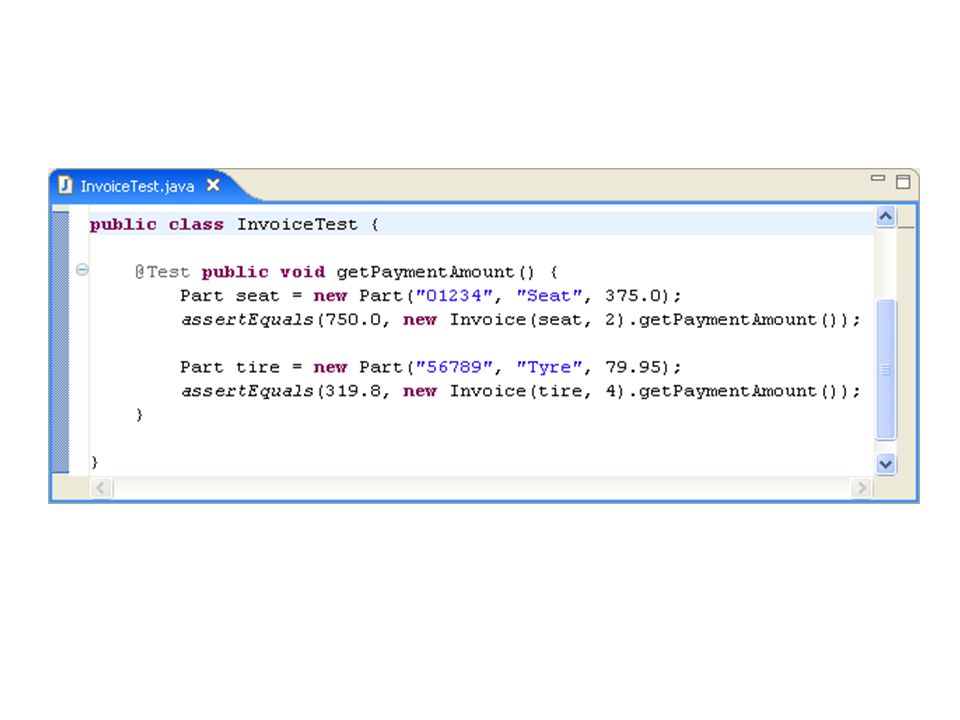Click the string "56789" in code
Viewport: 960px width, 720px height.
pyautogui.click(x=454, y=367)
